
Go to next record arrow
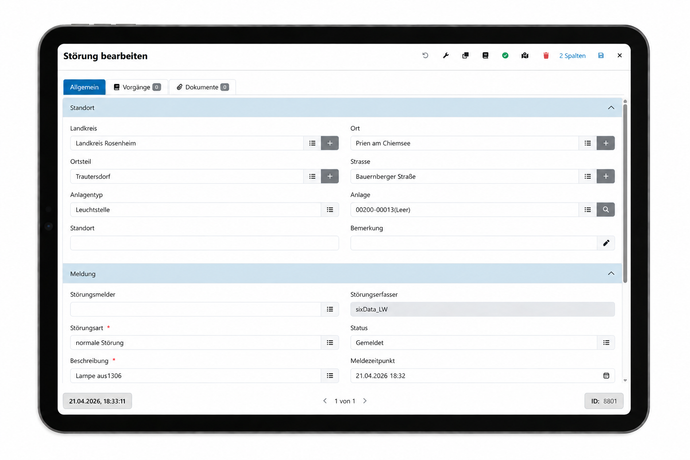[x=365, y=401]
